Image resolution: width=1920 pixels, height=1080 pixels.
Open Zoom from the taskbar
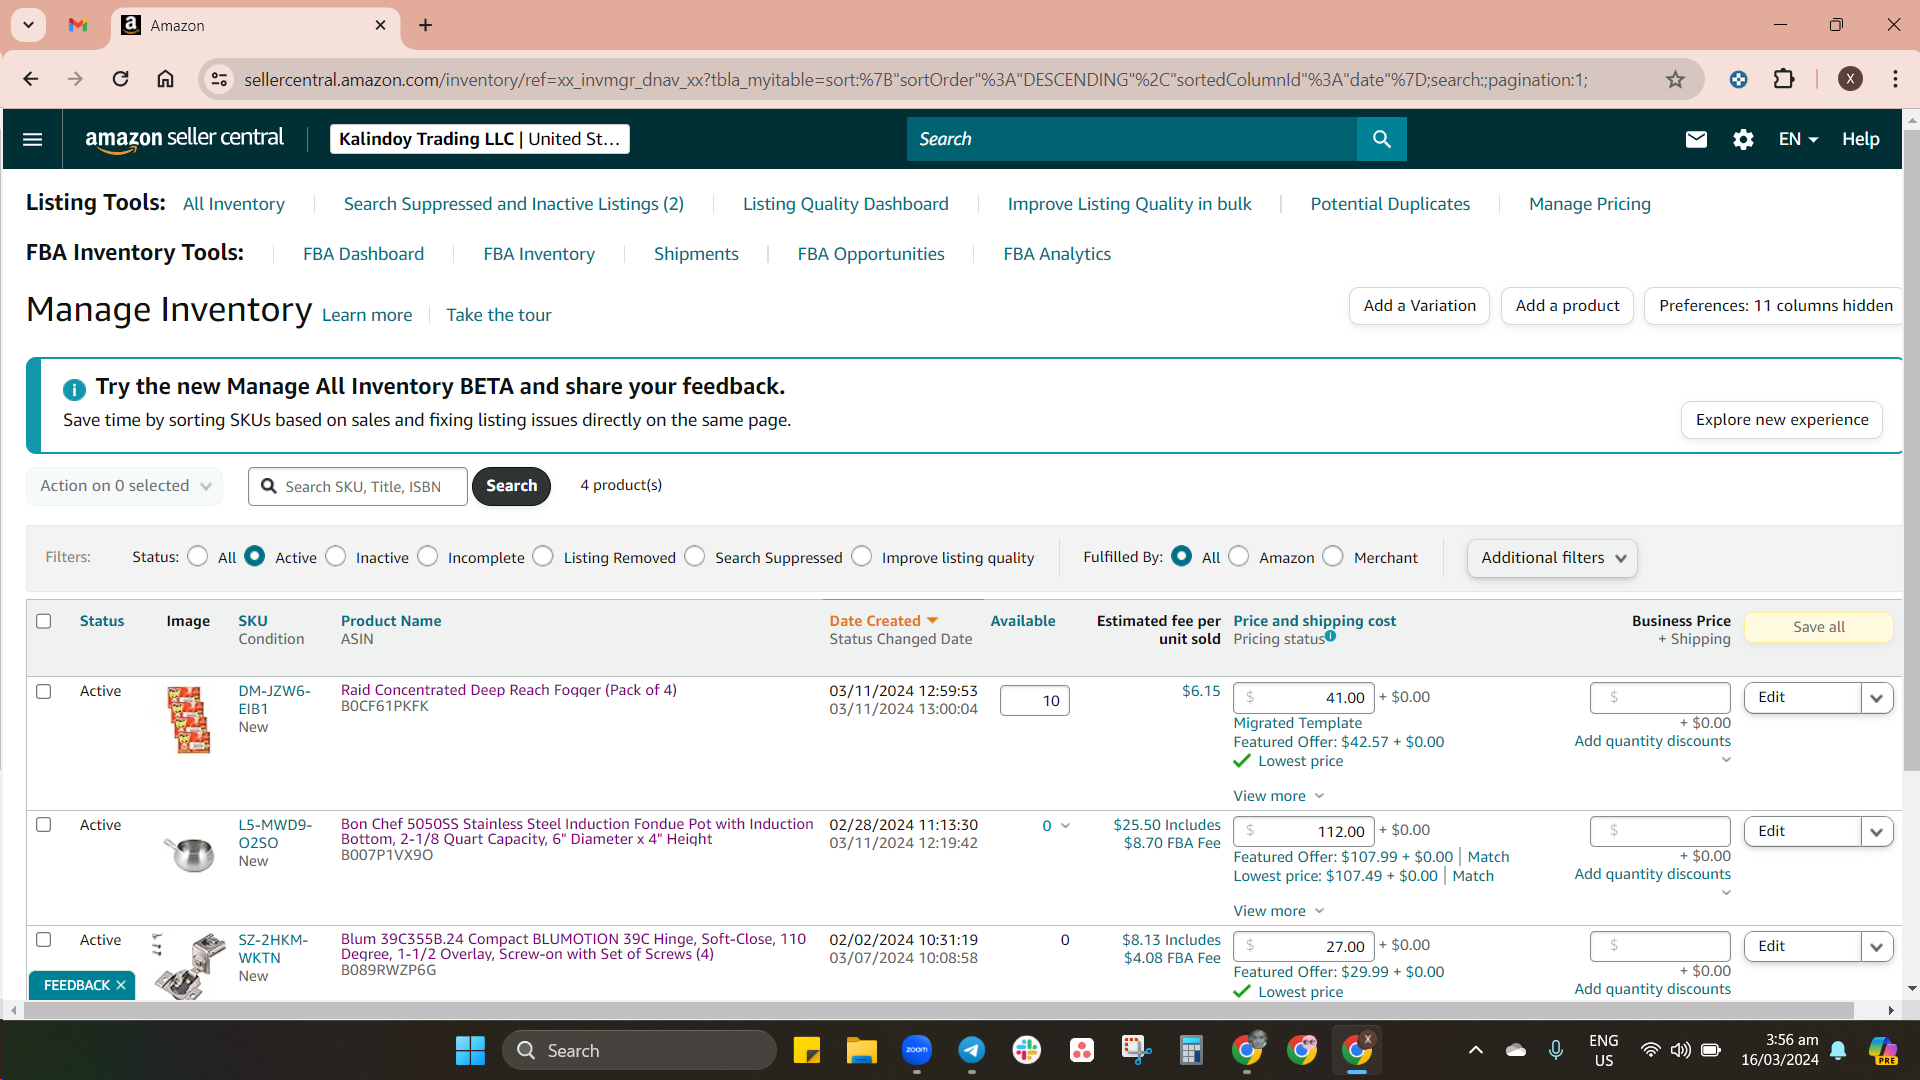tap(916, 1050)
